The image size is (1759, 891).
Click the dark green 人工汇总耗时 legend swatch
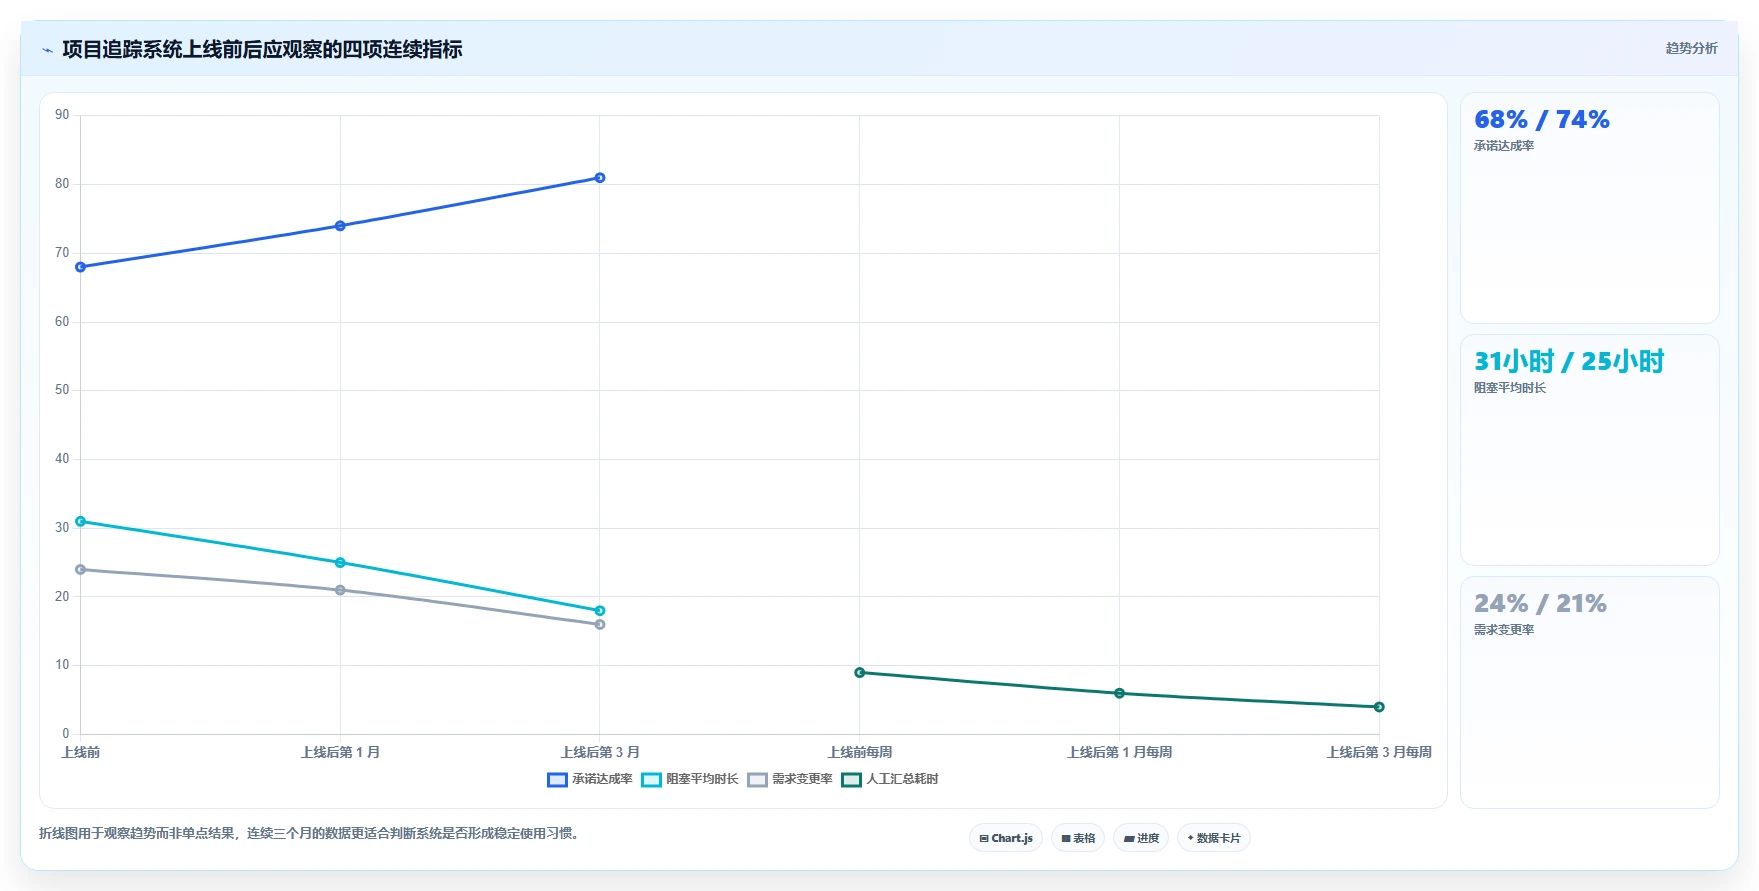(x=851, y=779)
